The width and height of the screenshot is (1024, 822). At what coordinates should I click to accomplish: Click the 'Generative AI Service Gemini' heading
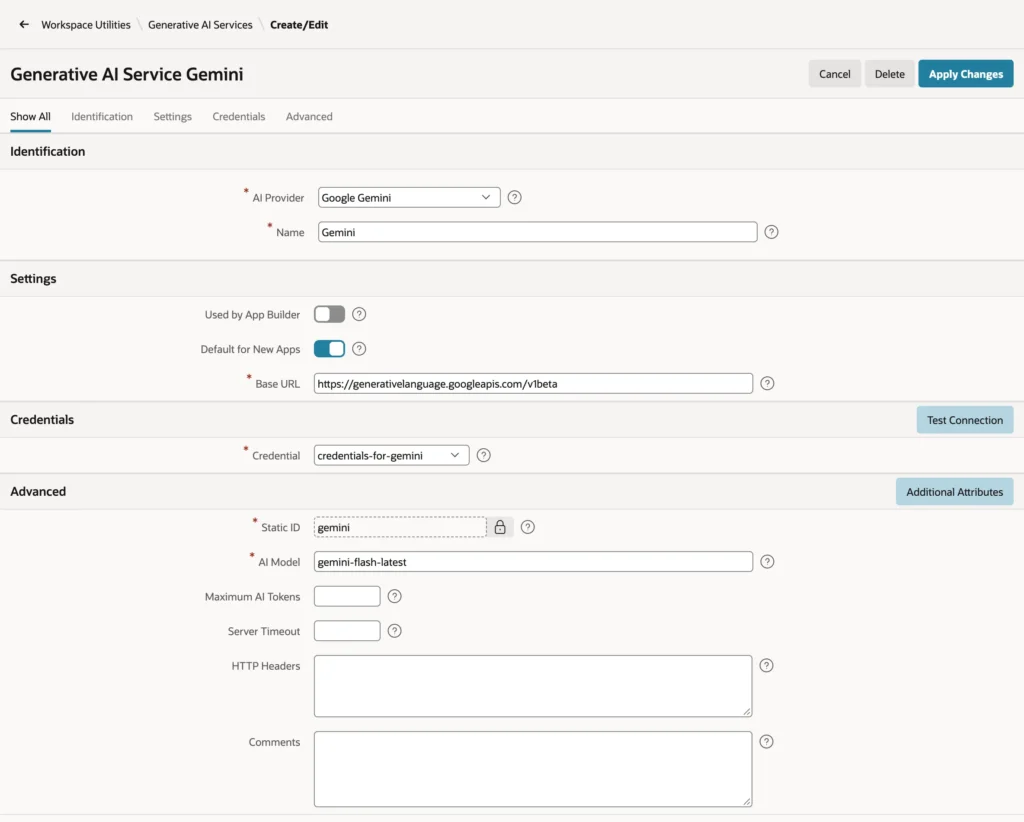(x=127, y=74)
